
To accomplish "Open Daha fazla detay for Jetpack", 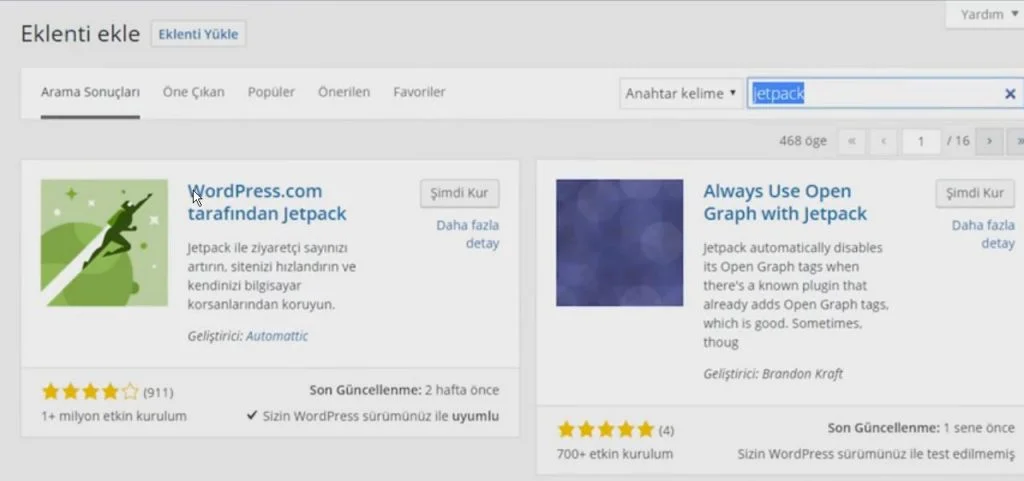I will pos(467,234).
